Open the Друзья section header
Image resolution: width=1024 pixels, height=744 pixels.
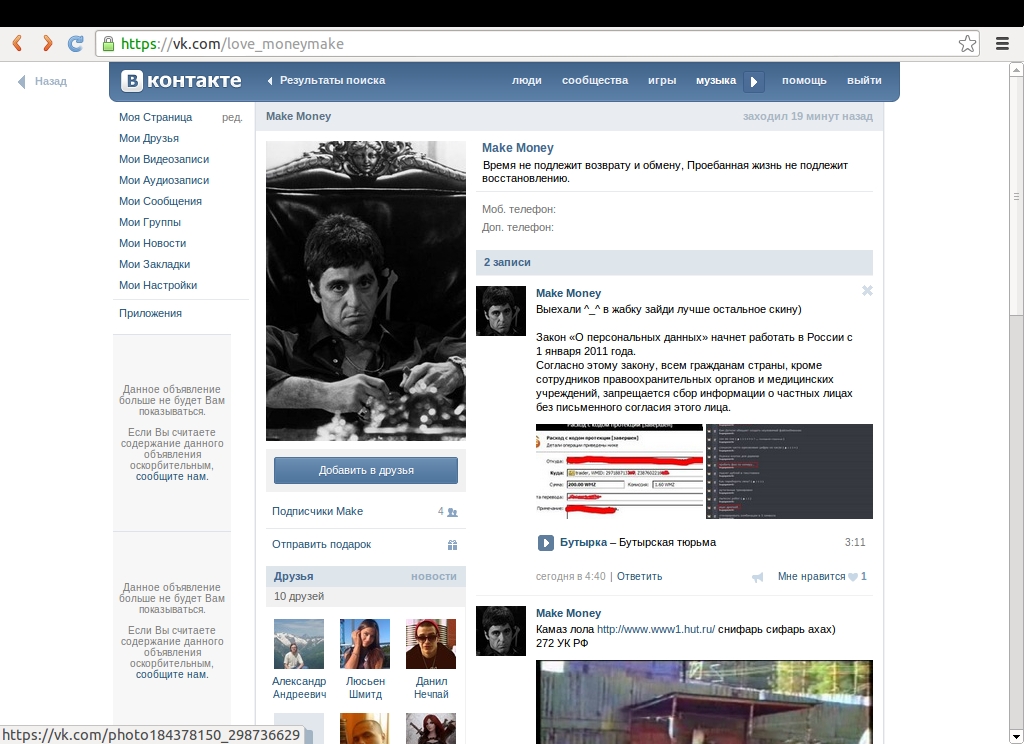[x=293, y=576]
